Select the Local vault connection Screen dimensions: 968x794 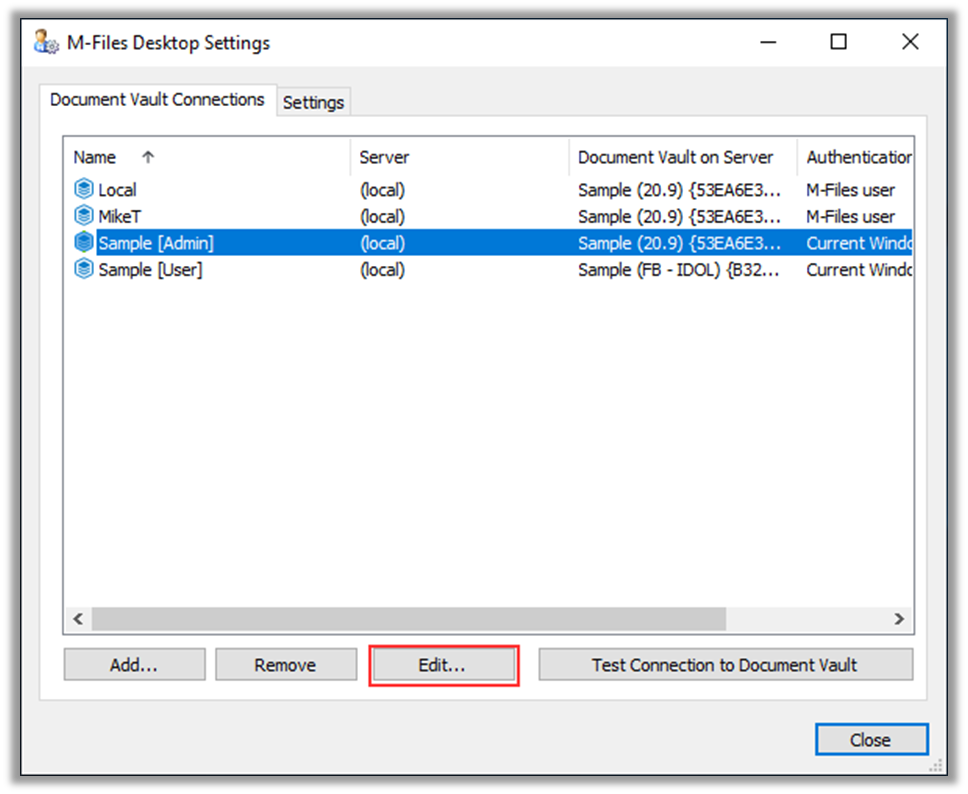488,190
